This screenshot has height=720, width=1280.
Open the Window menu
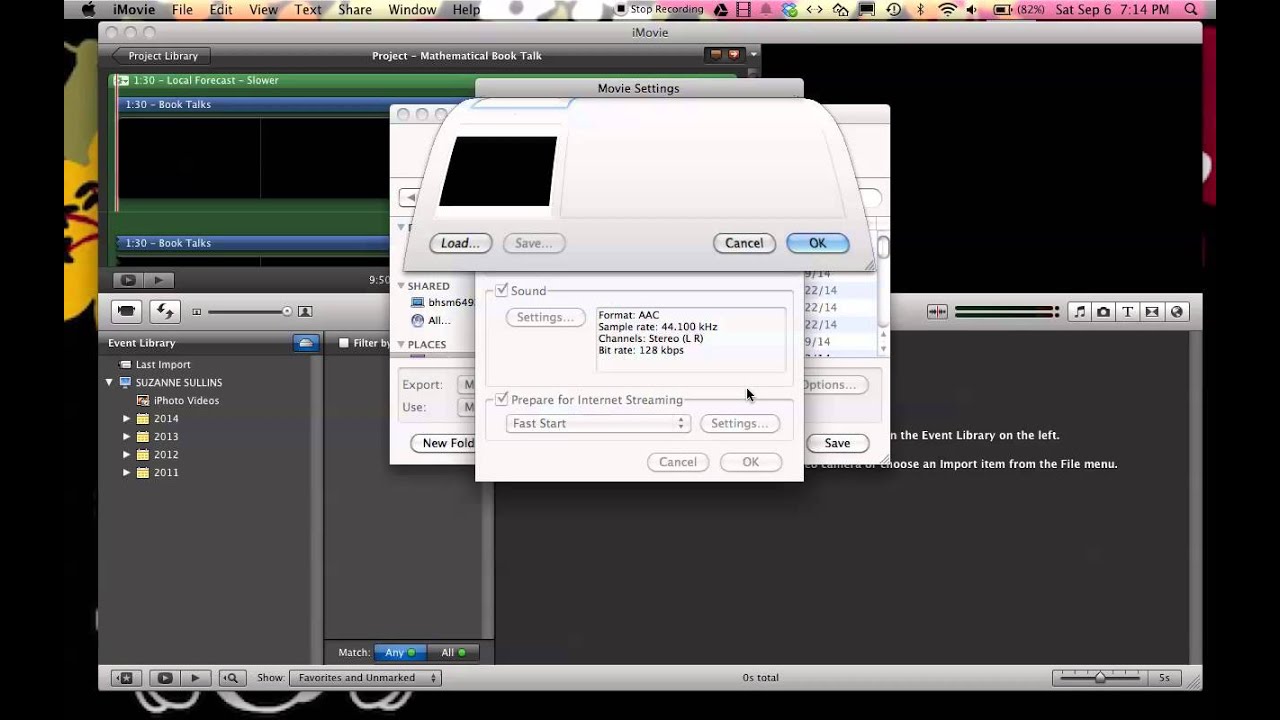pos(411,9)
